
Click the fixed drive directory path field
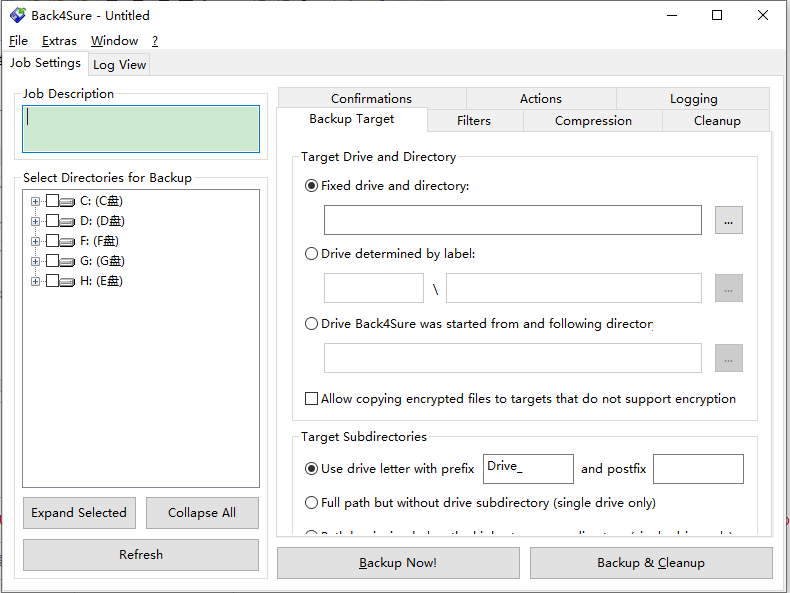pyautogui.click(x=512, y=220)
